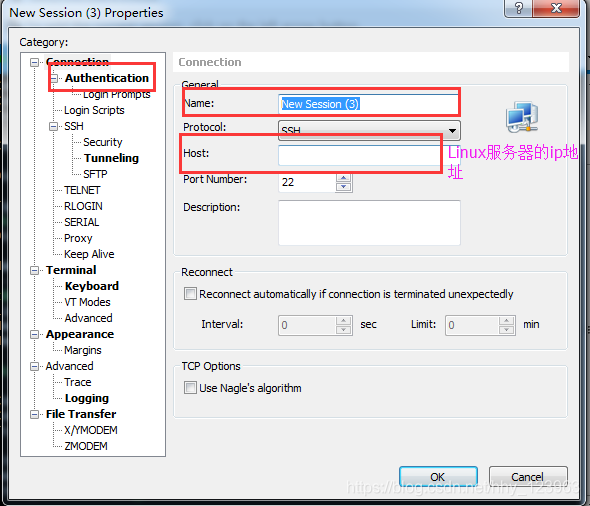Dismiss dialog with Cancel button

click(x=528, y=477)
